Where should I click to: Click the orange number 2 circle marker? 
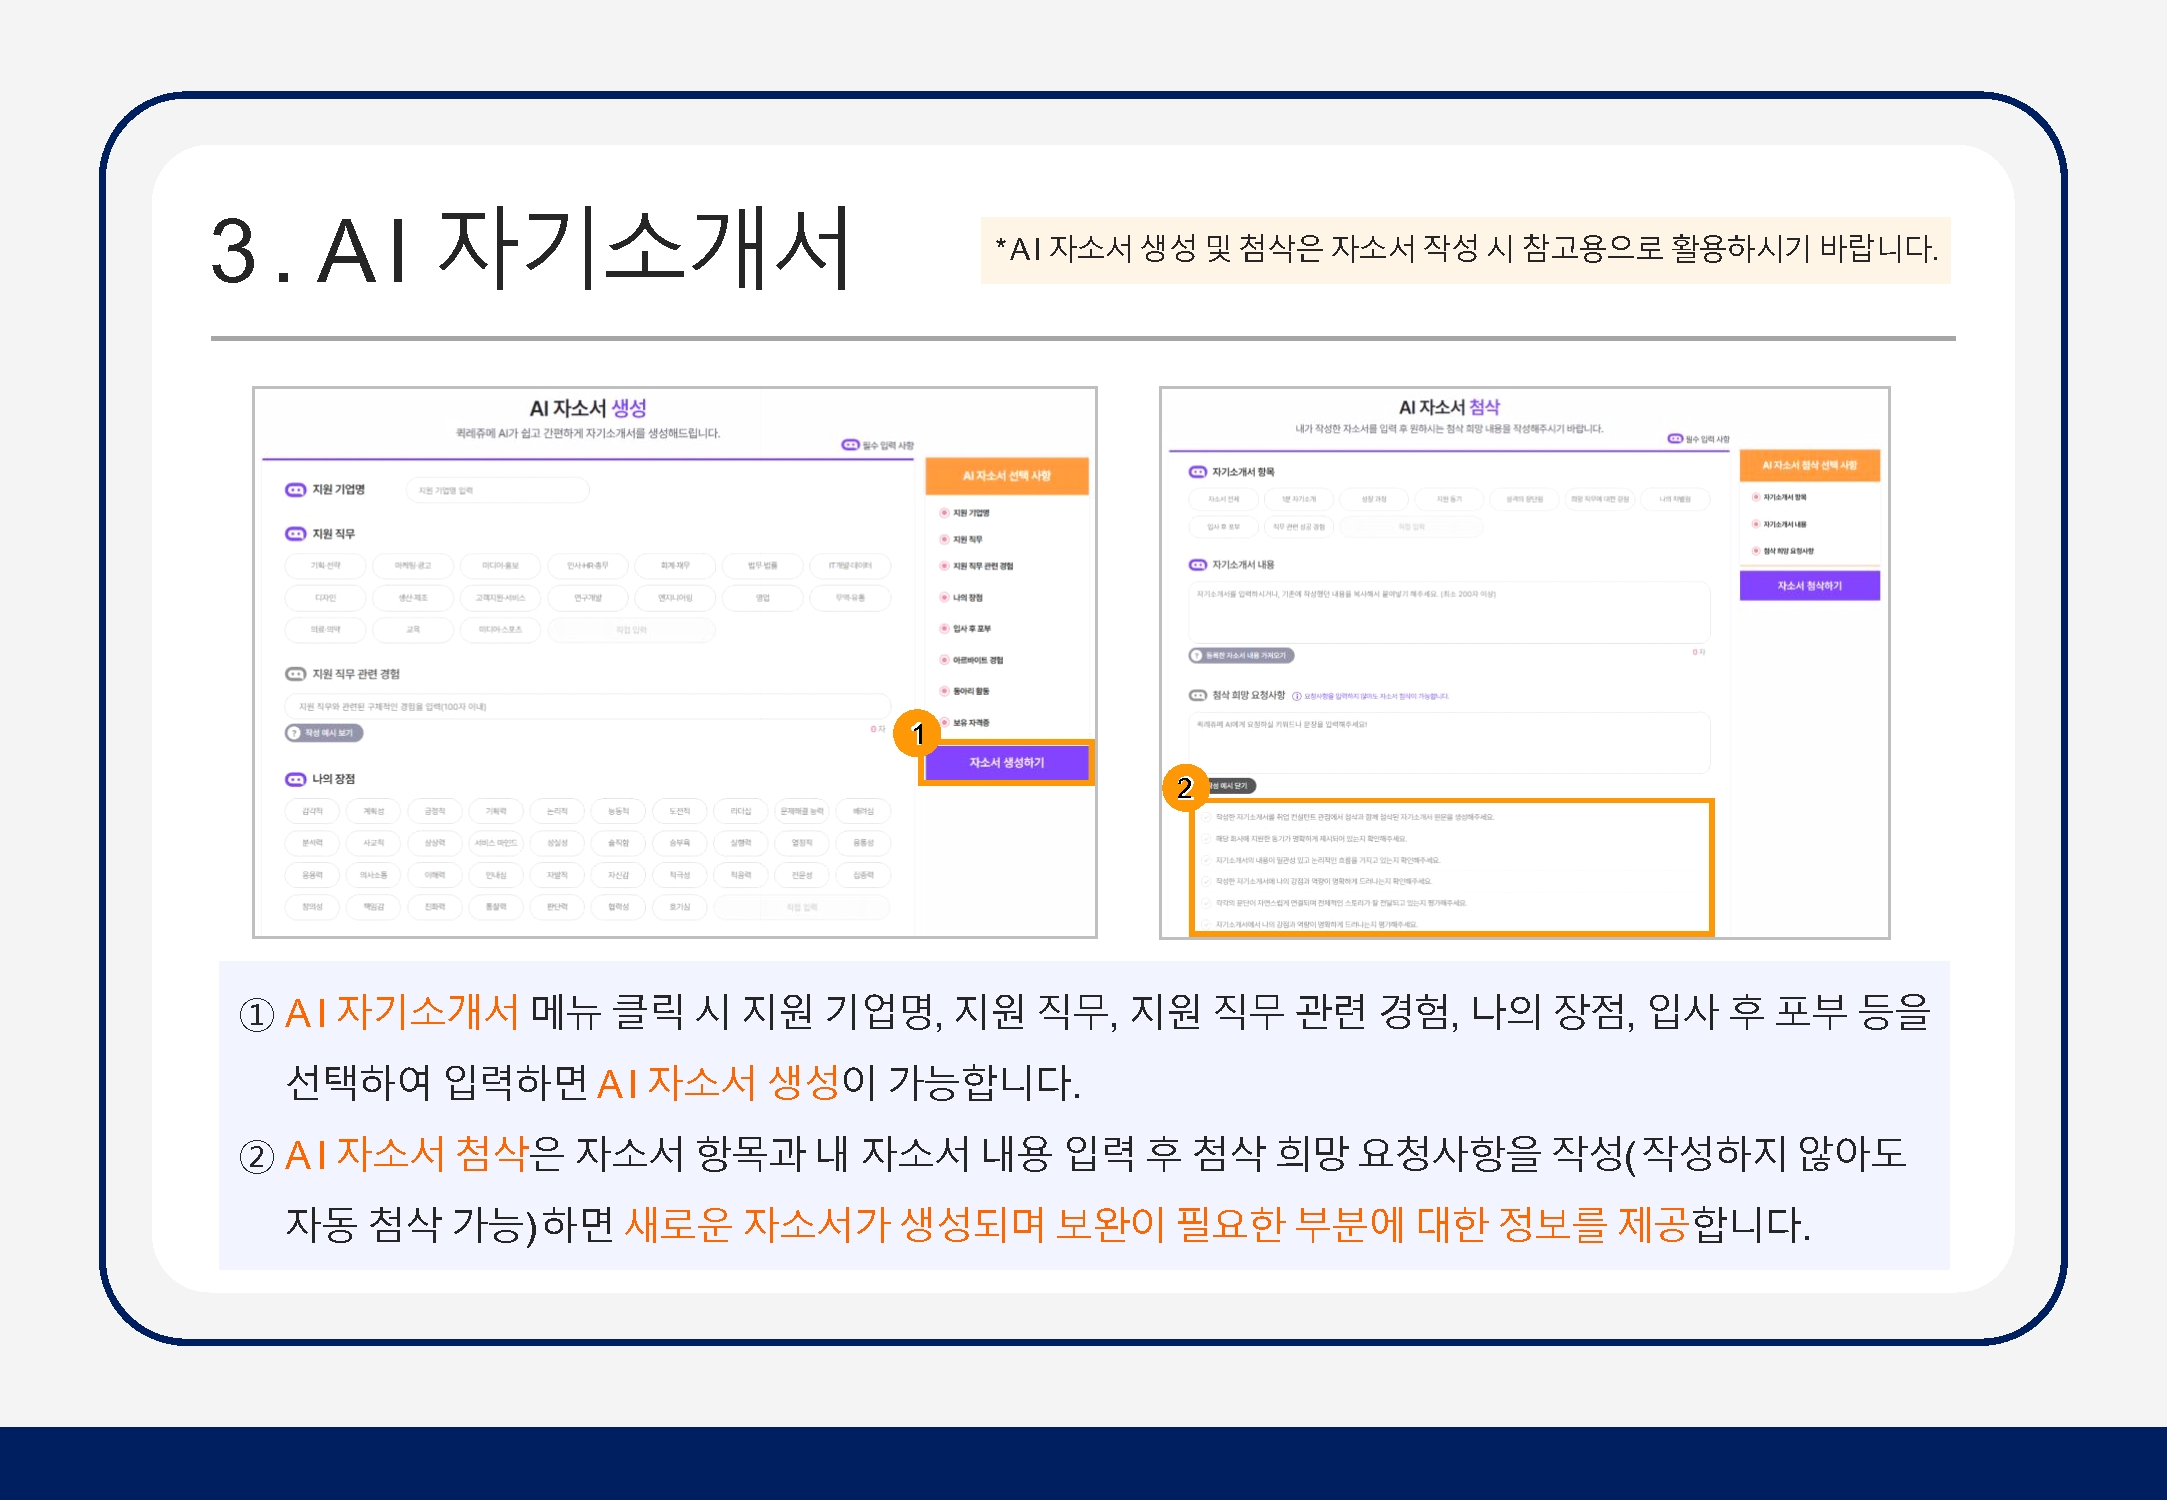coord(1185,788)
